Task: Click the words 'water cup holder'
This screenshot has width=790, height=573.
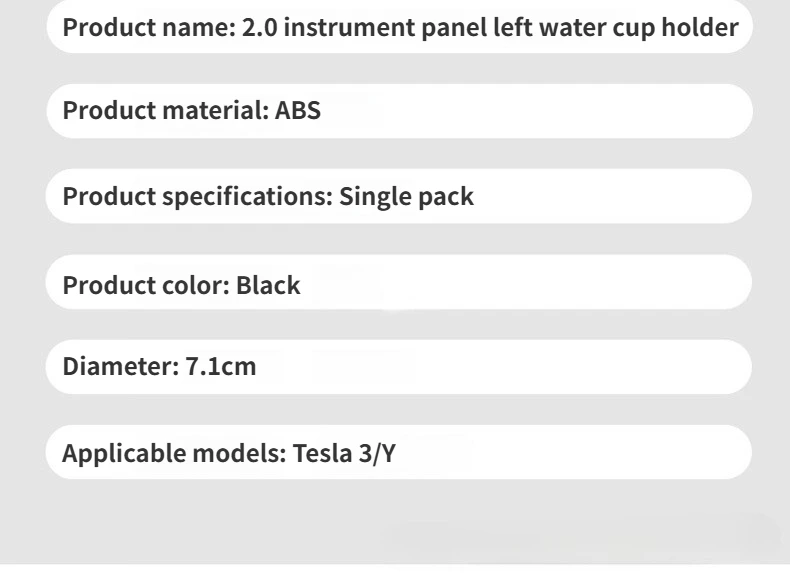Action: coord(639,27)
